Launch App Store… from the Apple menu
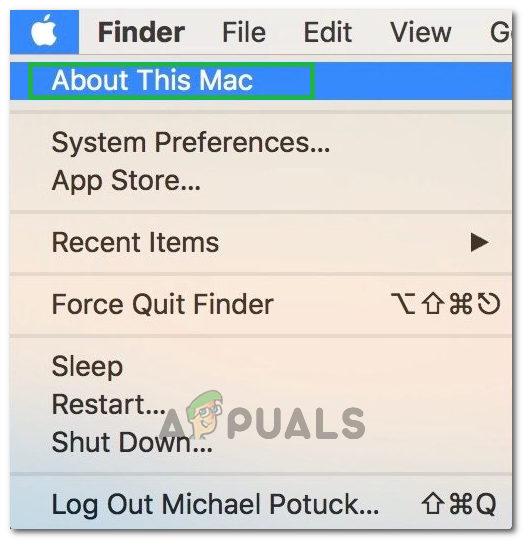The height and width of the screenshot is (540, 523). pos(261,180)
